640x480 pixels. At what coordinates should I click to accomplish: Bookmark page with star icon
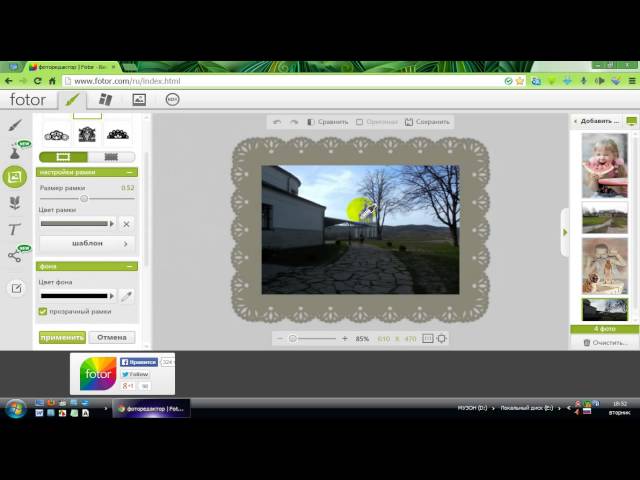520,81
